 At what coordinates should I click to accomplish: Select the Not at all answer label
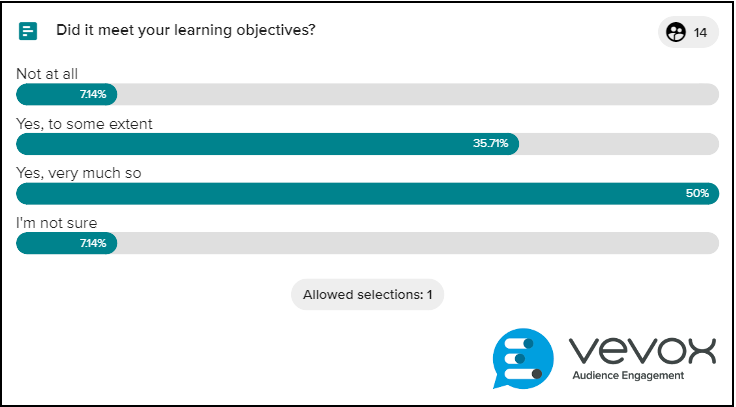coord(47,74)
